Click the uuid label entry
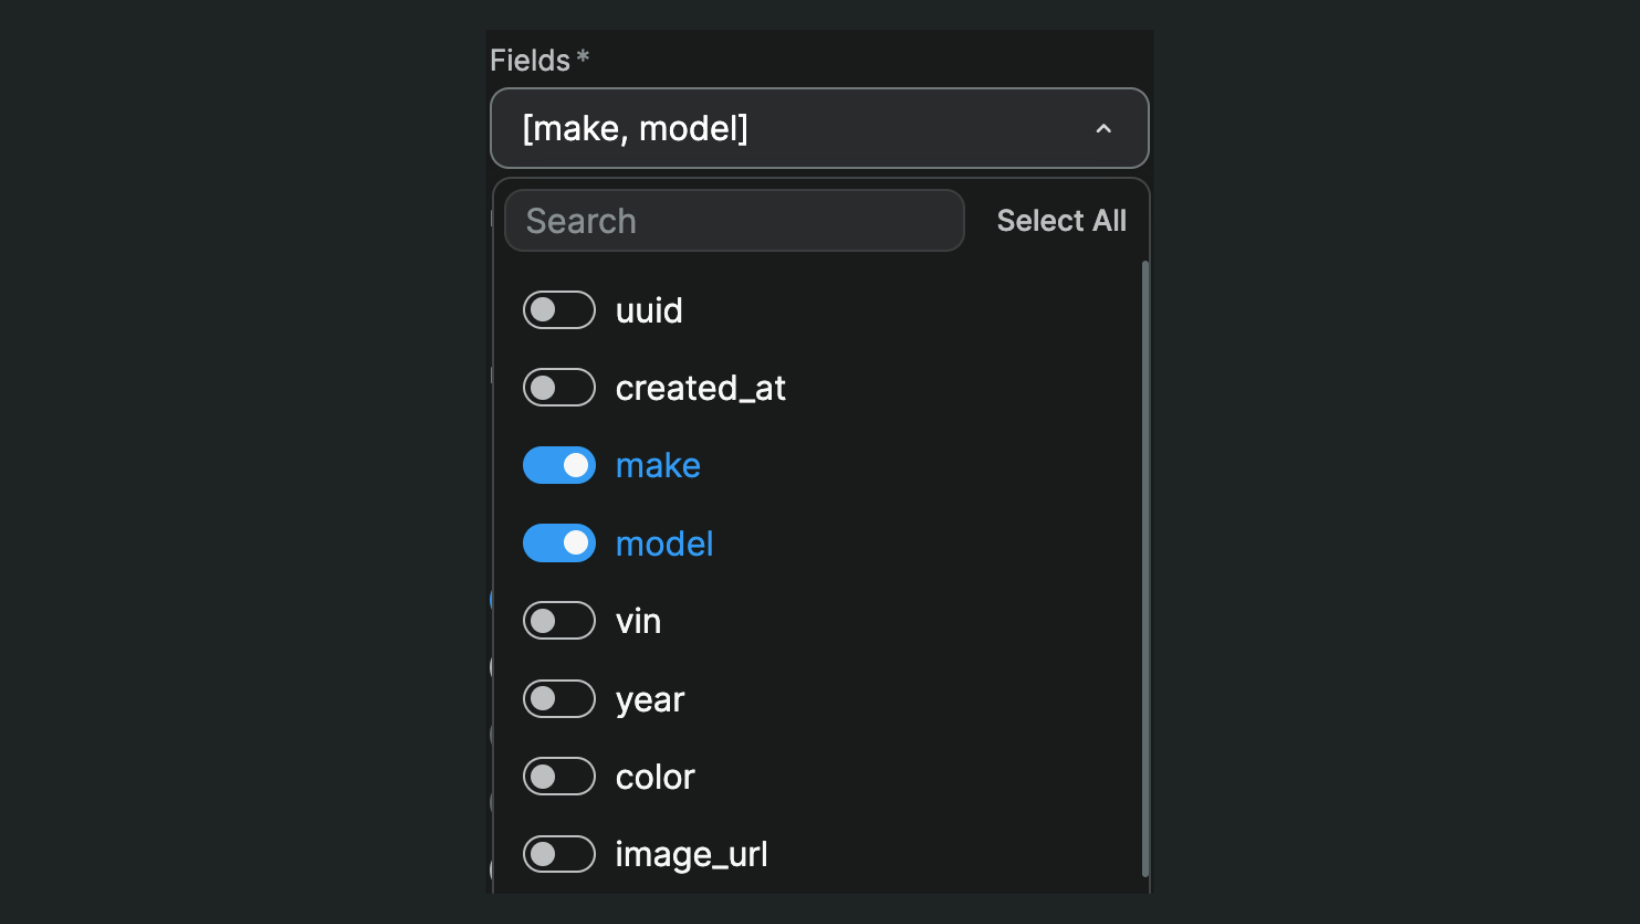The height and width of the screenshot is (924, 1640). pos(648,310)
